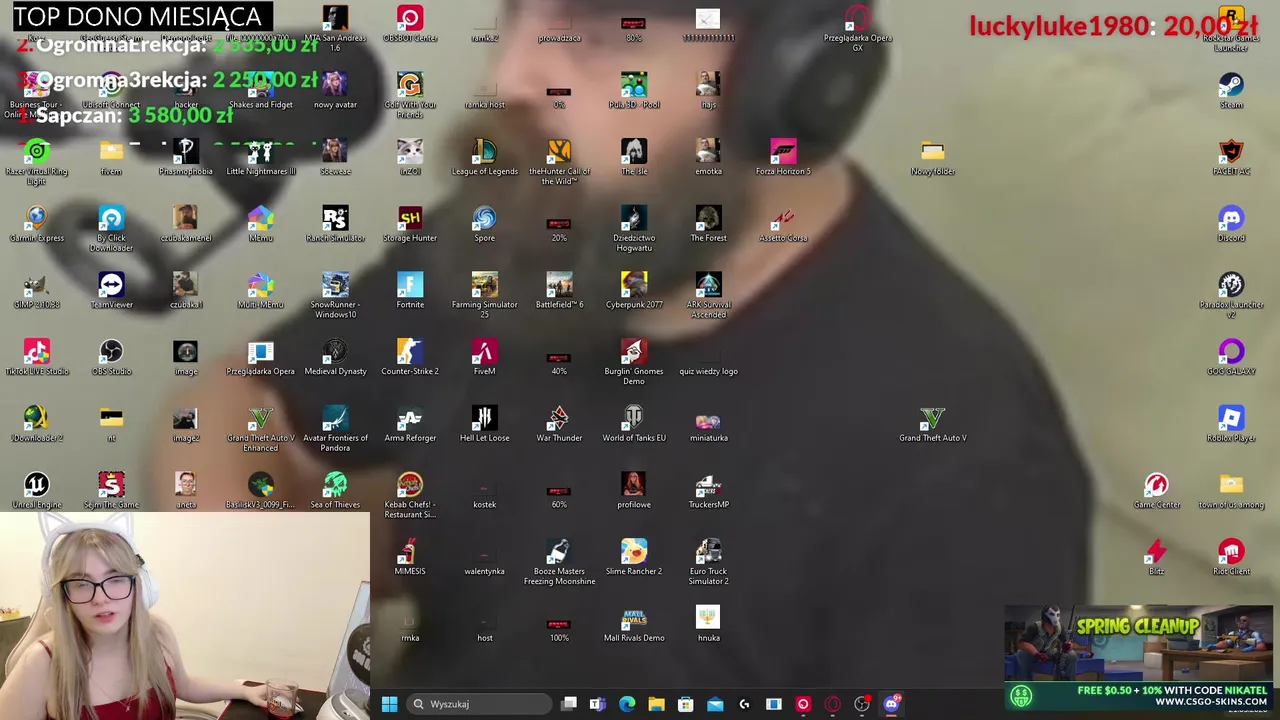Open Microsoft Teams from taskbar

[x=597, y=704]
